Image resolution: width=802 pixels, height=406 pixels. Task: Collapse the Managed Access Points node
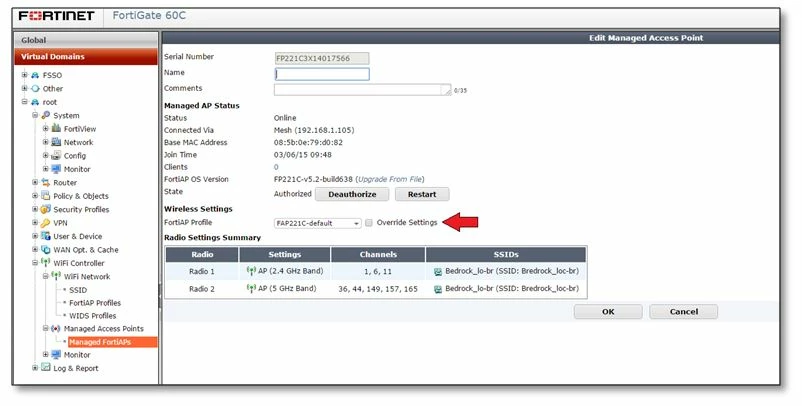pyautogui.click(x=46, y=328)
